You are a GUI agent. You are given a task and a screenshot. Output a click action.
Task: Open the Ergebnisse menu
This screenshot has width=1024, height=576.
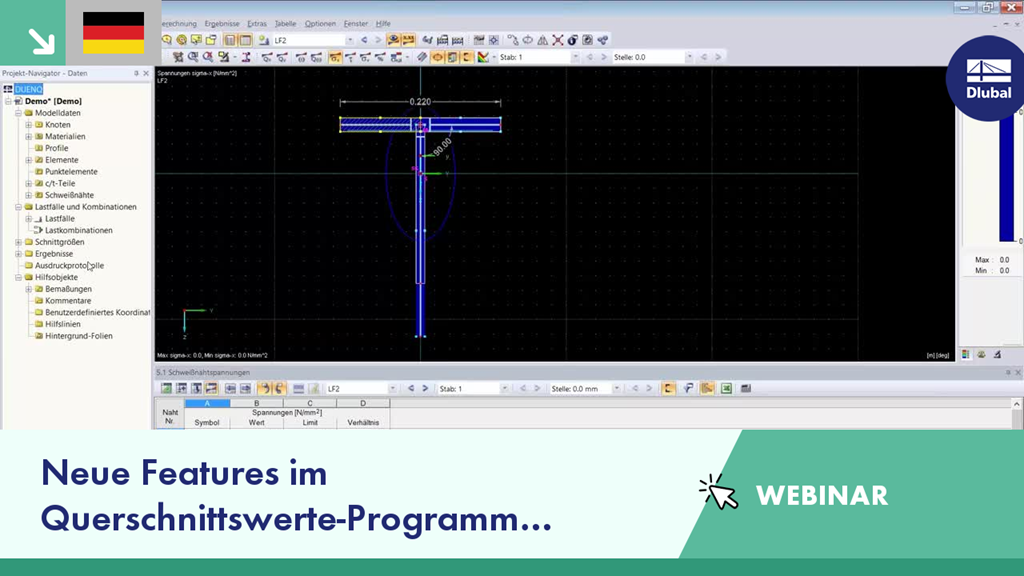[221, 24]
